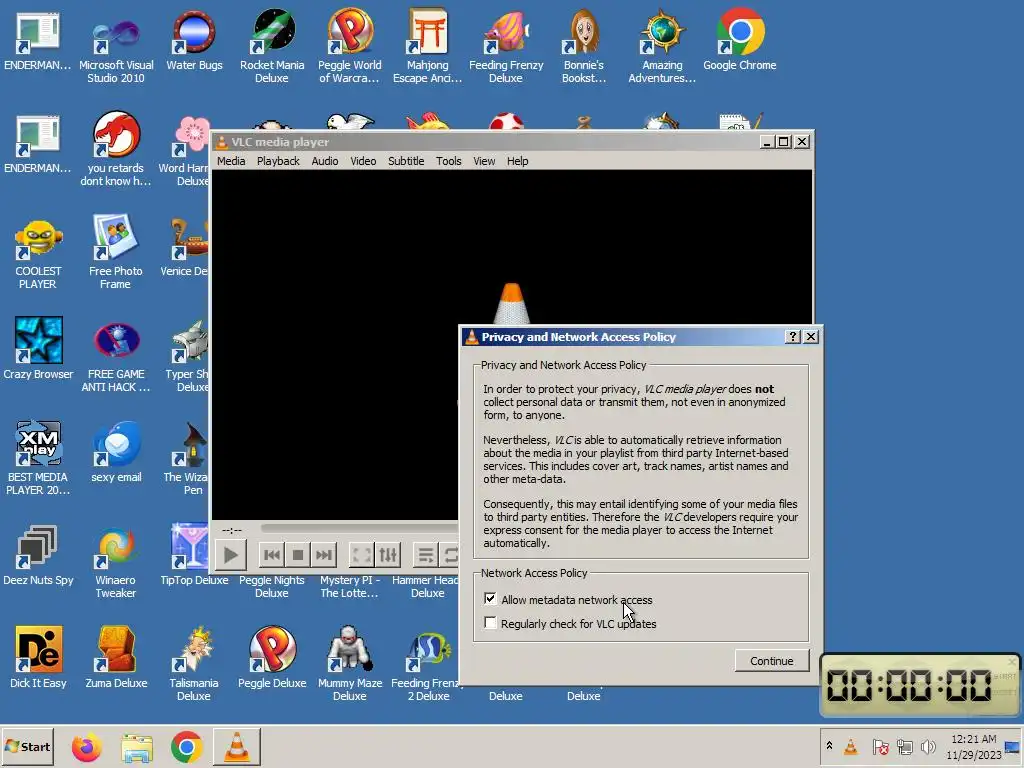The image size is (1024, 768).
Task: Close the Privacy and Network Access Policy dialog
Action: pos(810,336)
